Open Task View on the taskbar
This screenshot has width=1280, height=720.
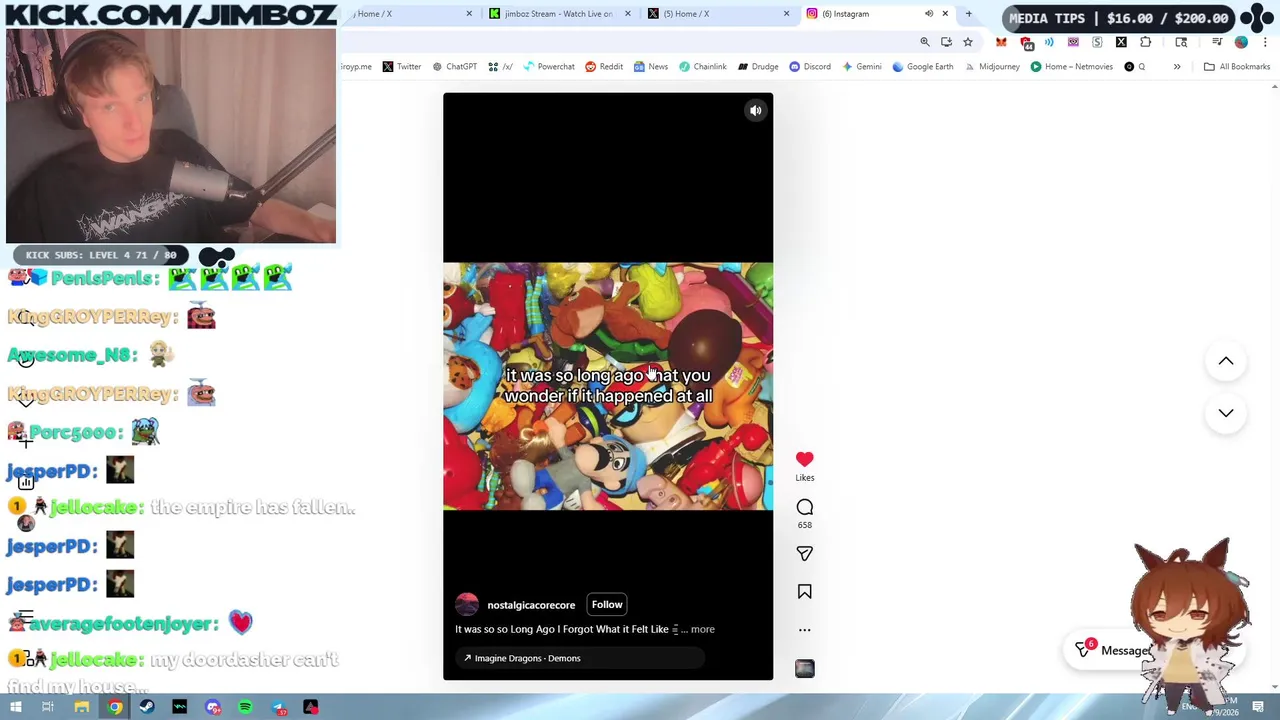47,708
